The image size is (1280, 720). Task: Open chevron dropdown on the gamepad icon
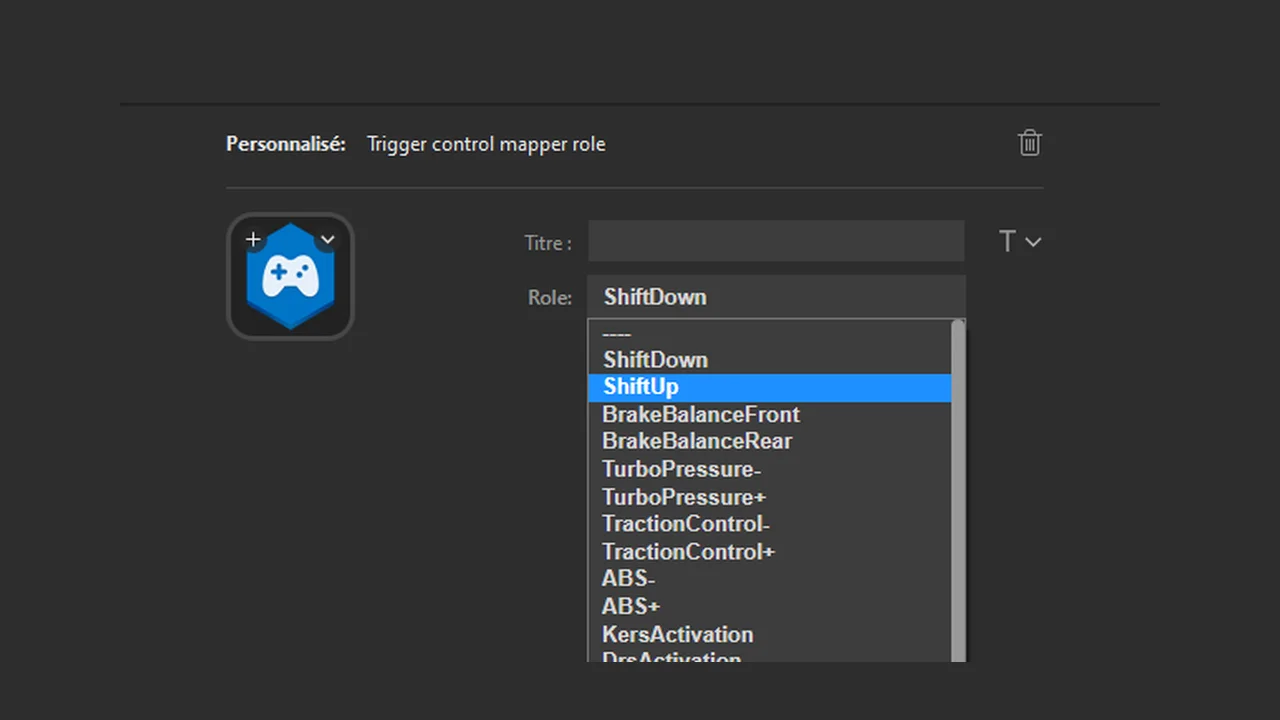(x=327, y=240)
